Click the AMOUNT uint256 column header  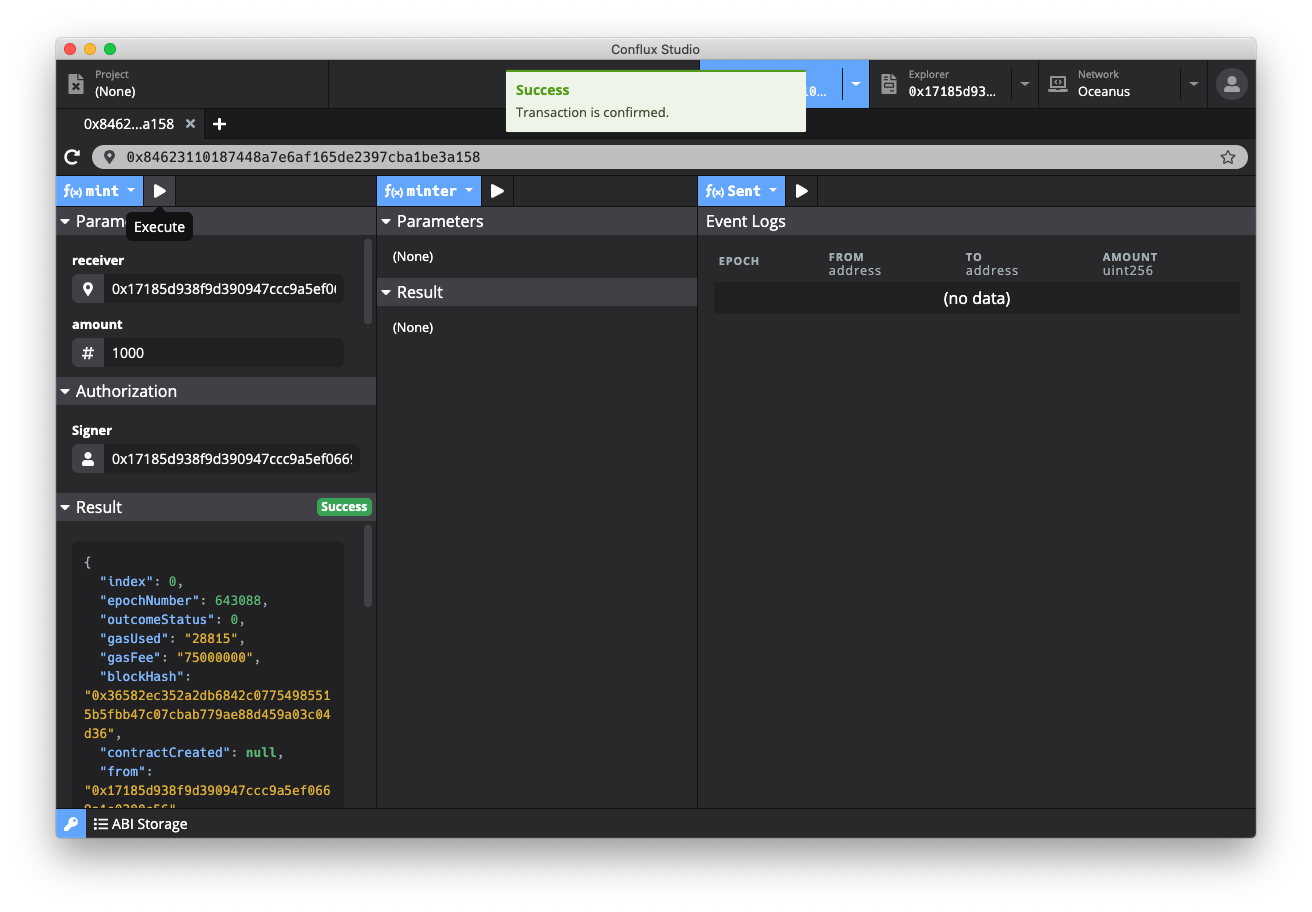(x=1130, y=264)
